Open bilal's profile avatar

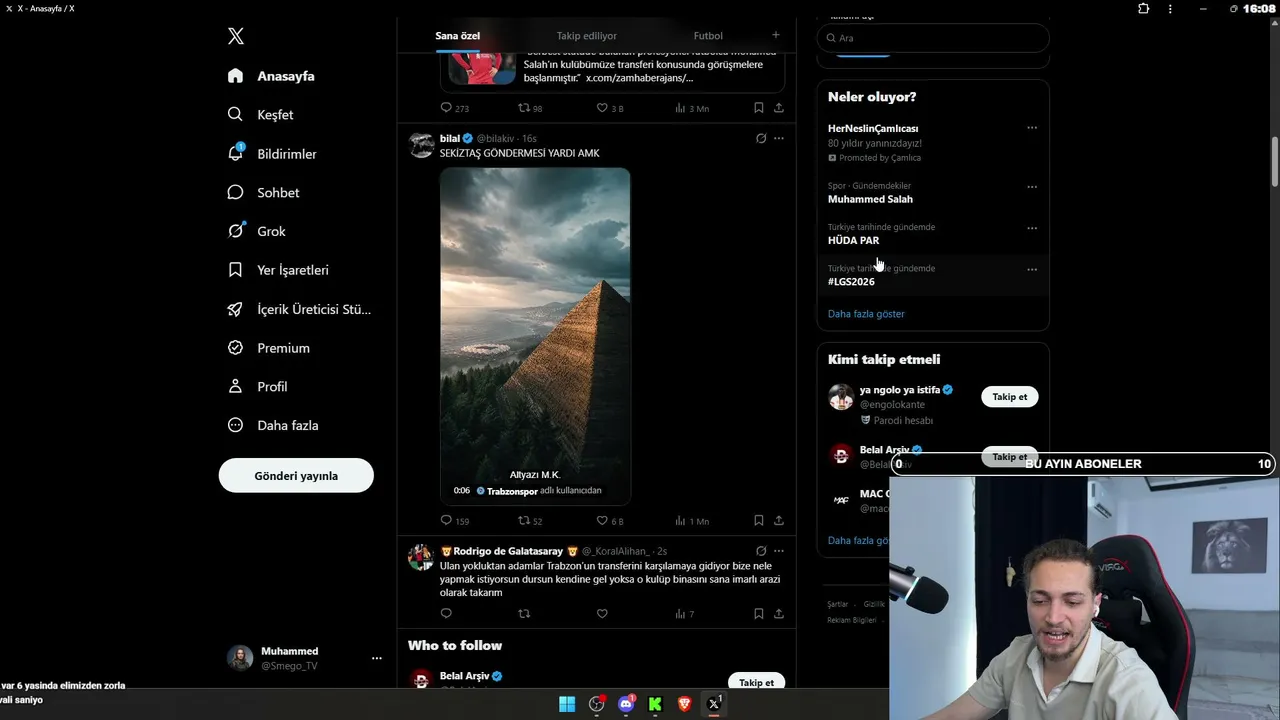(x=422, y=145)
